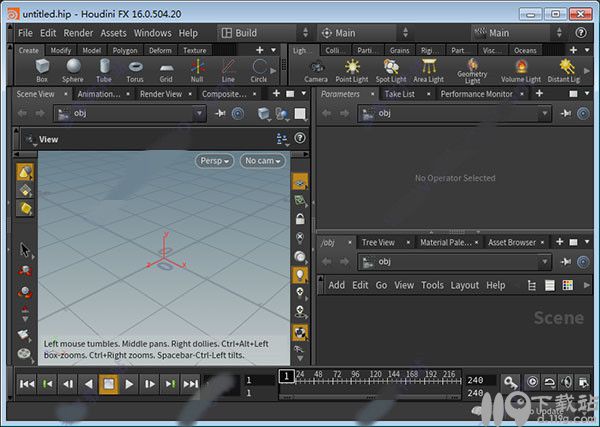Pick the Torus shelf tool
This screenshot has height=427, width=600.
tap(135, 71)
